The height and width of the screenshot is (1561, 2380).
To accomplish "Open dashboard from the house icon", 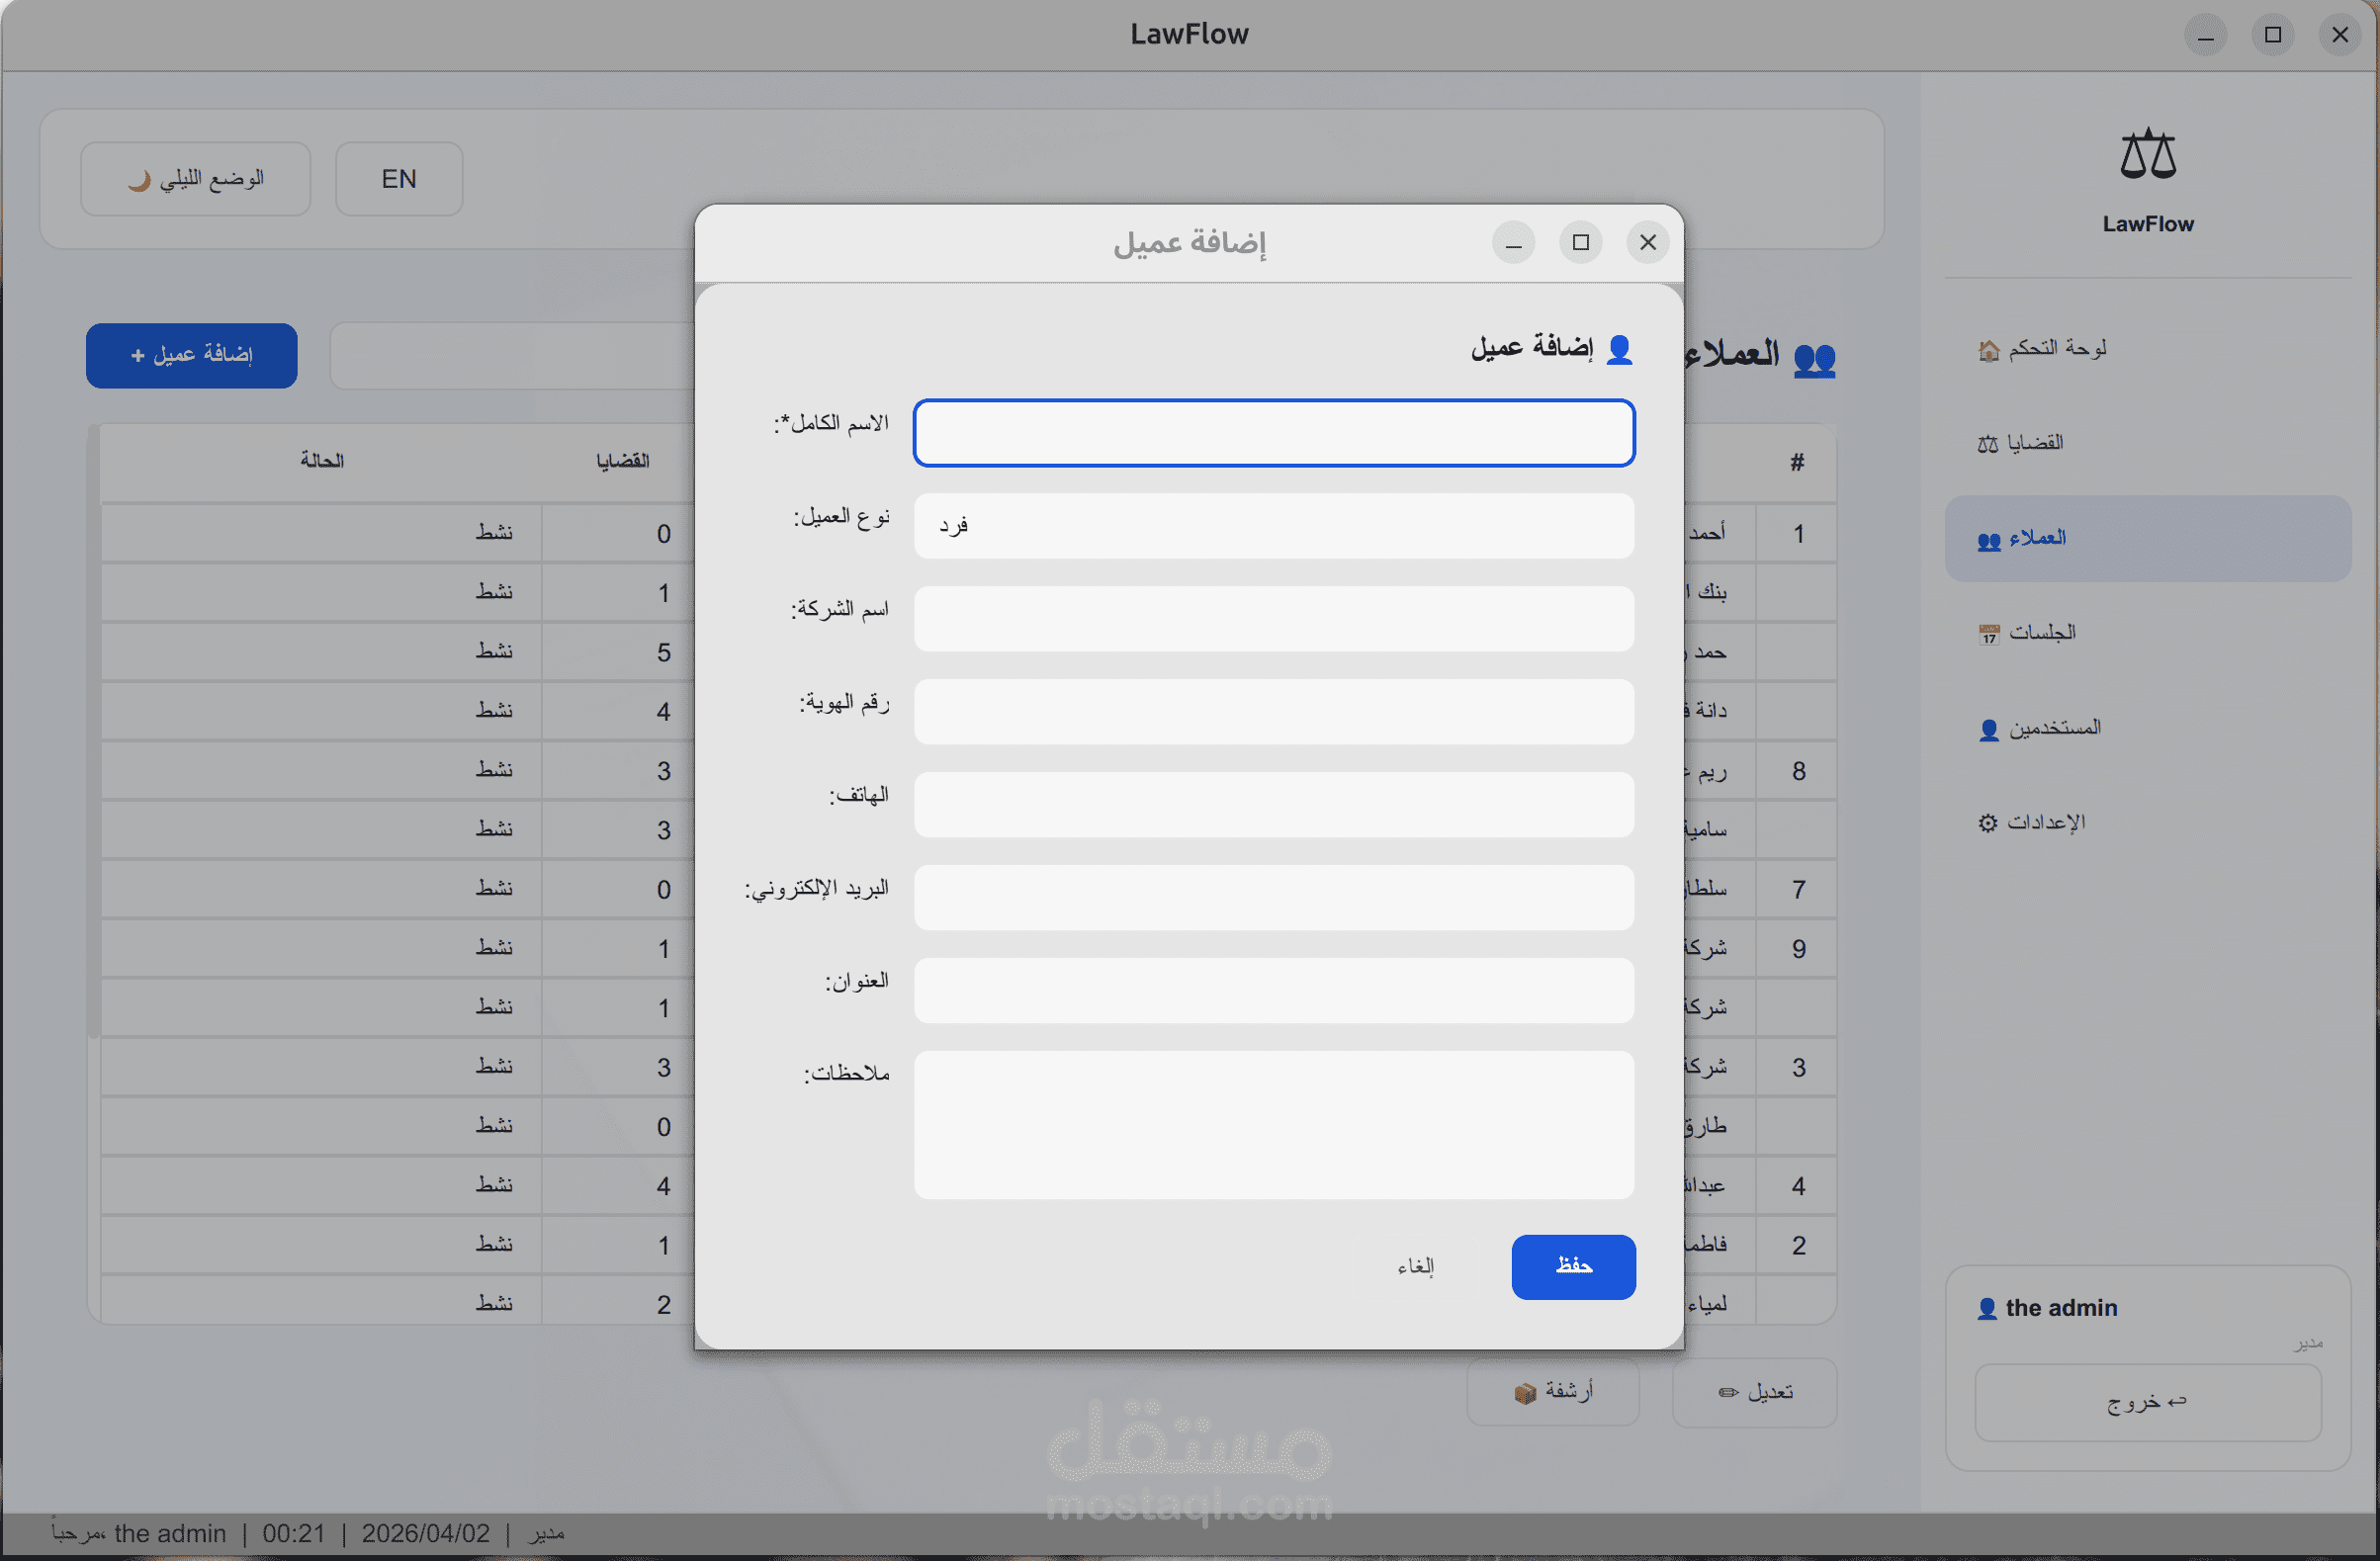I will [x=1988, y=350].
